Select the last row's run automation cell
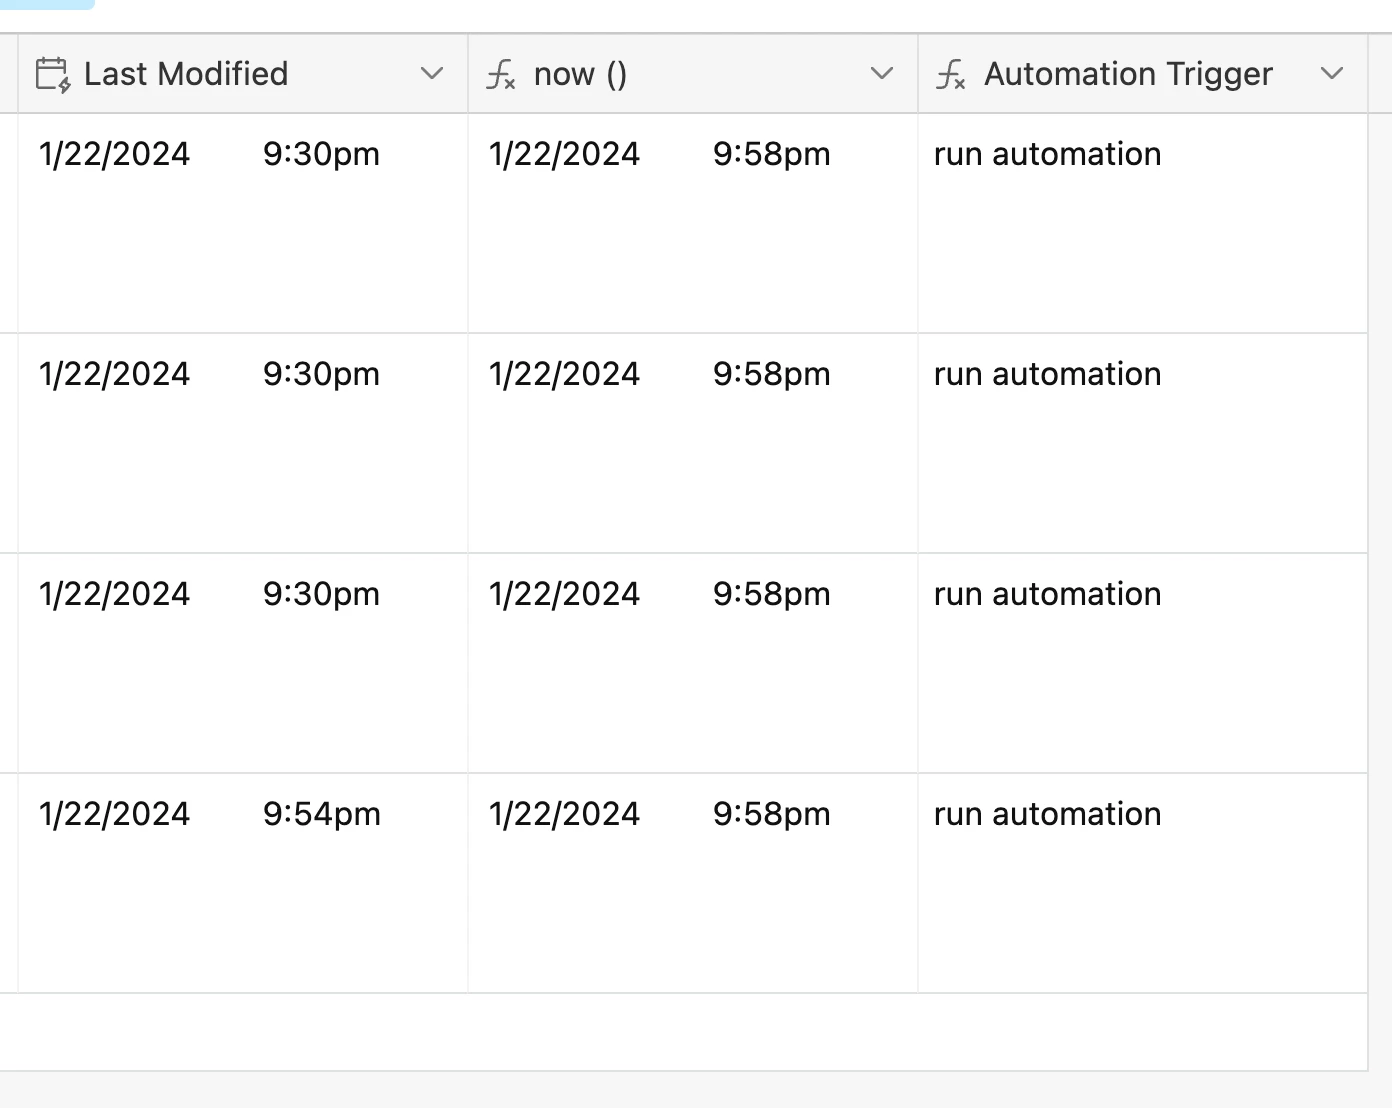The image size is (1392, 1108). [x=1143, y=883]
